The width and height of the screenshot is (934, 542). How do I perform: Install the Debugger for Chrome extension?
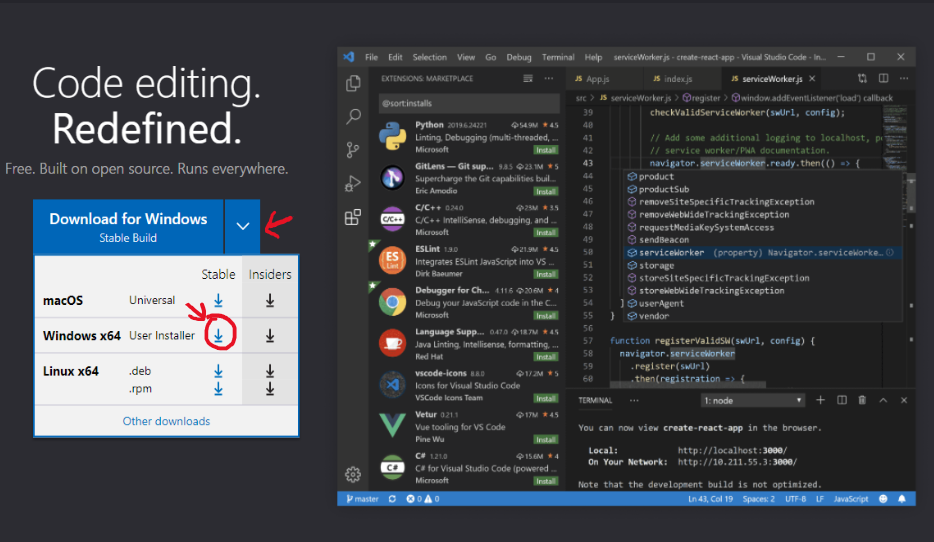[x=546, y=316]
